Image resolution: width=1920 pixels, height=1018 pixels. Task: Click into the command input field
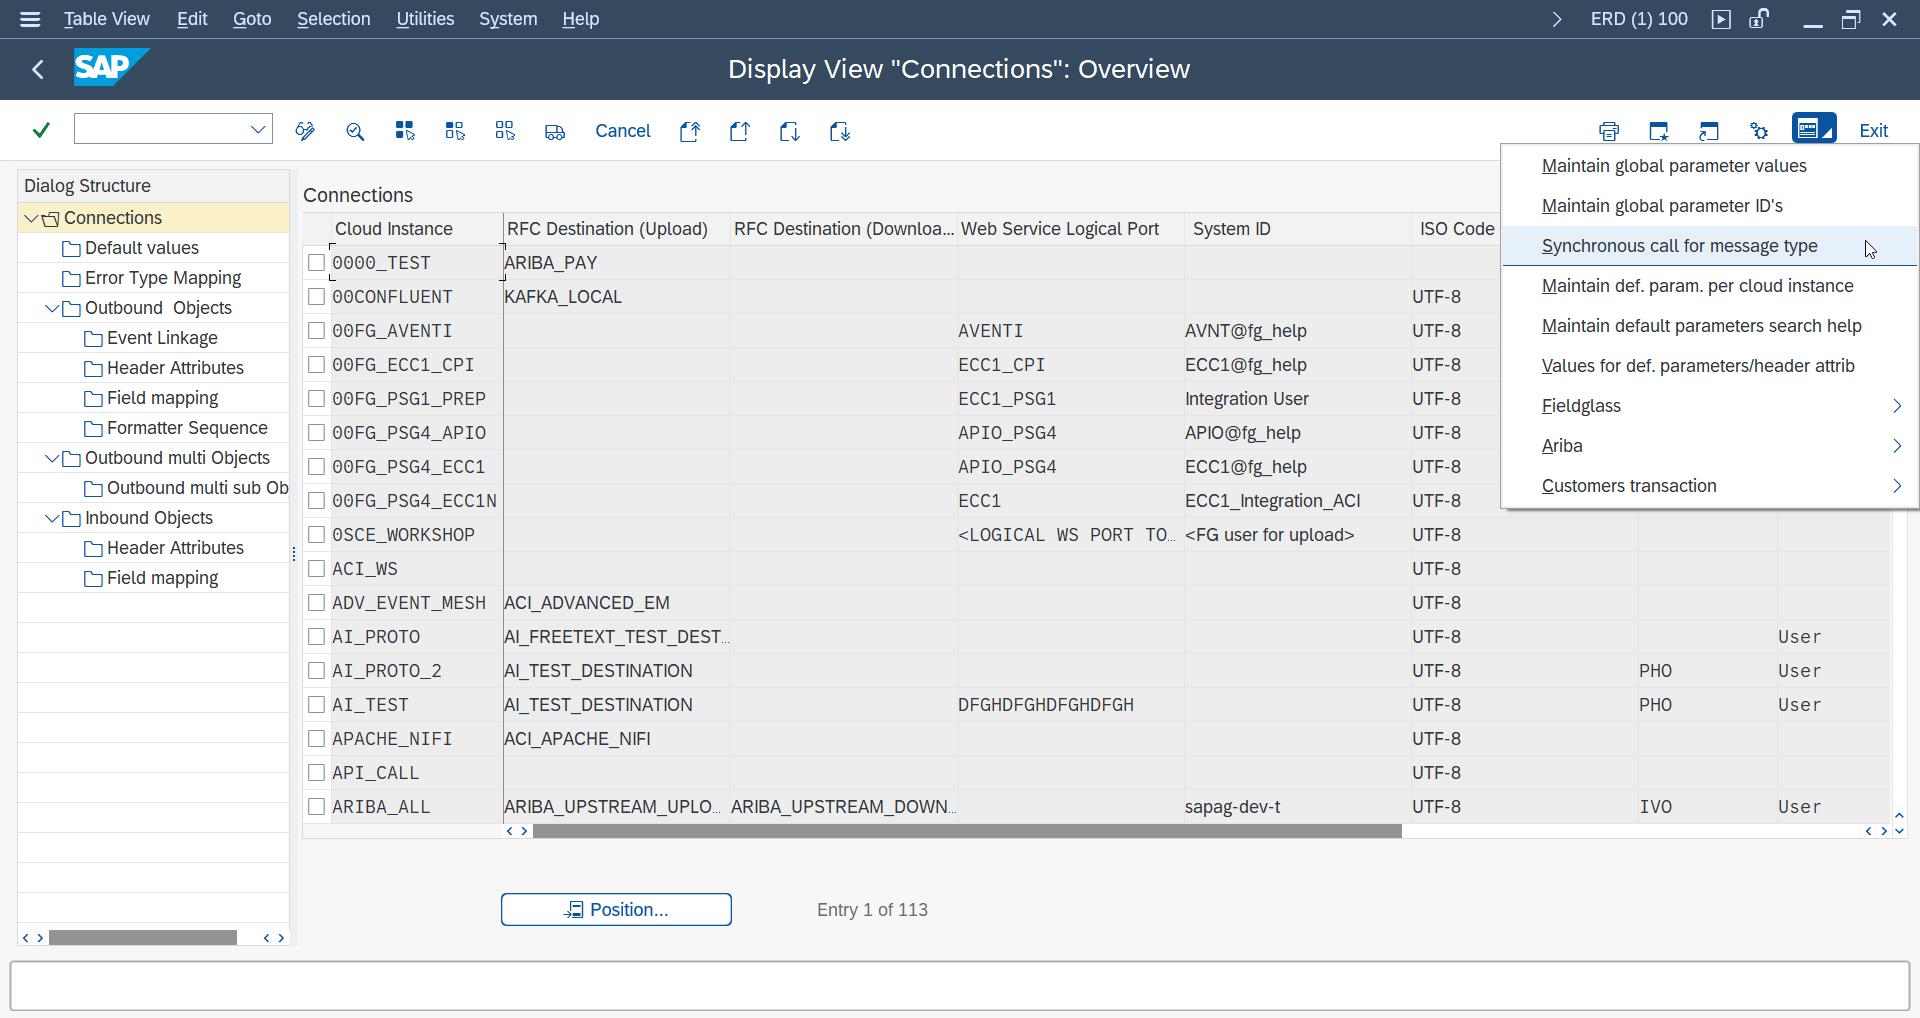(x=160, y=129)
